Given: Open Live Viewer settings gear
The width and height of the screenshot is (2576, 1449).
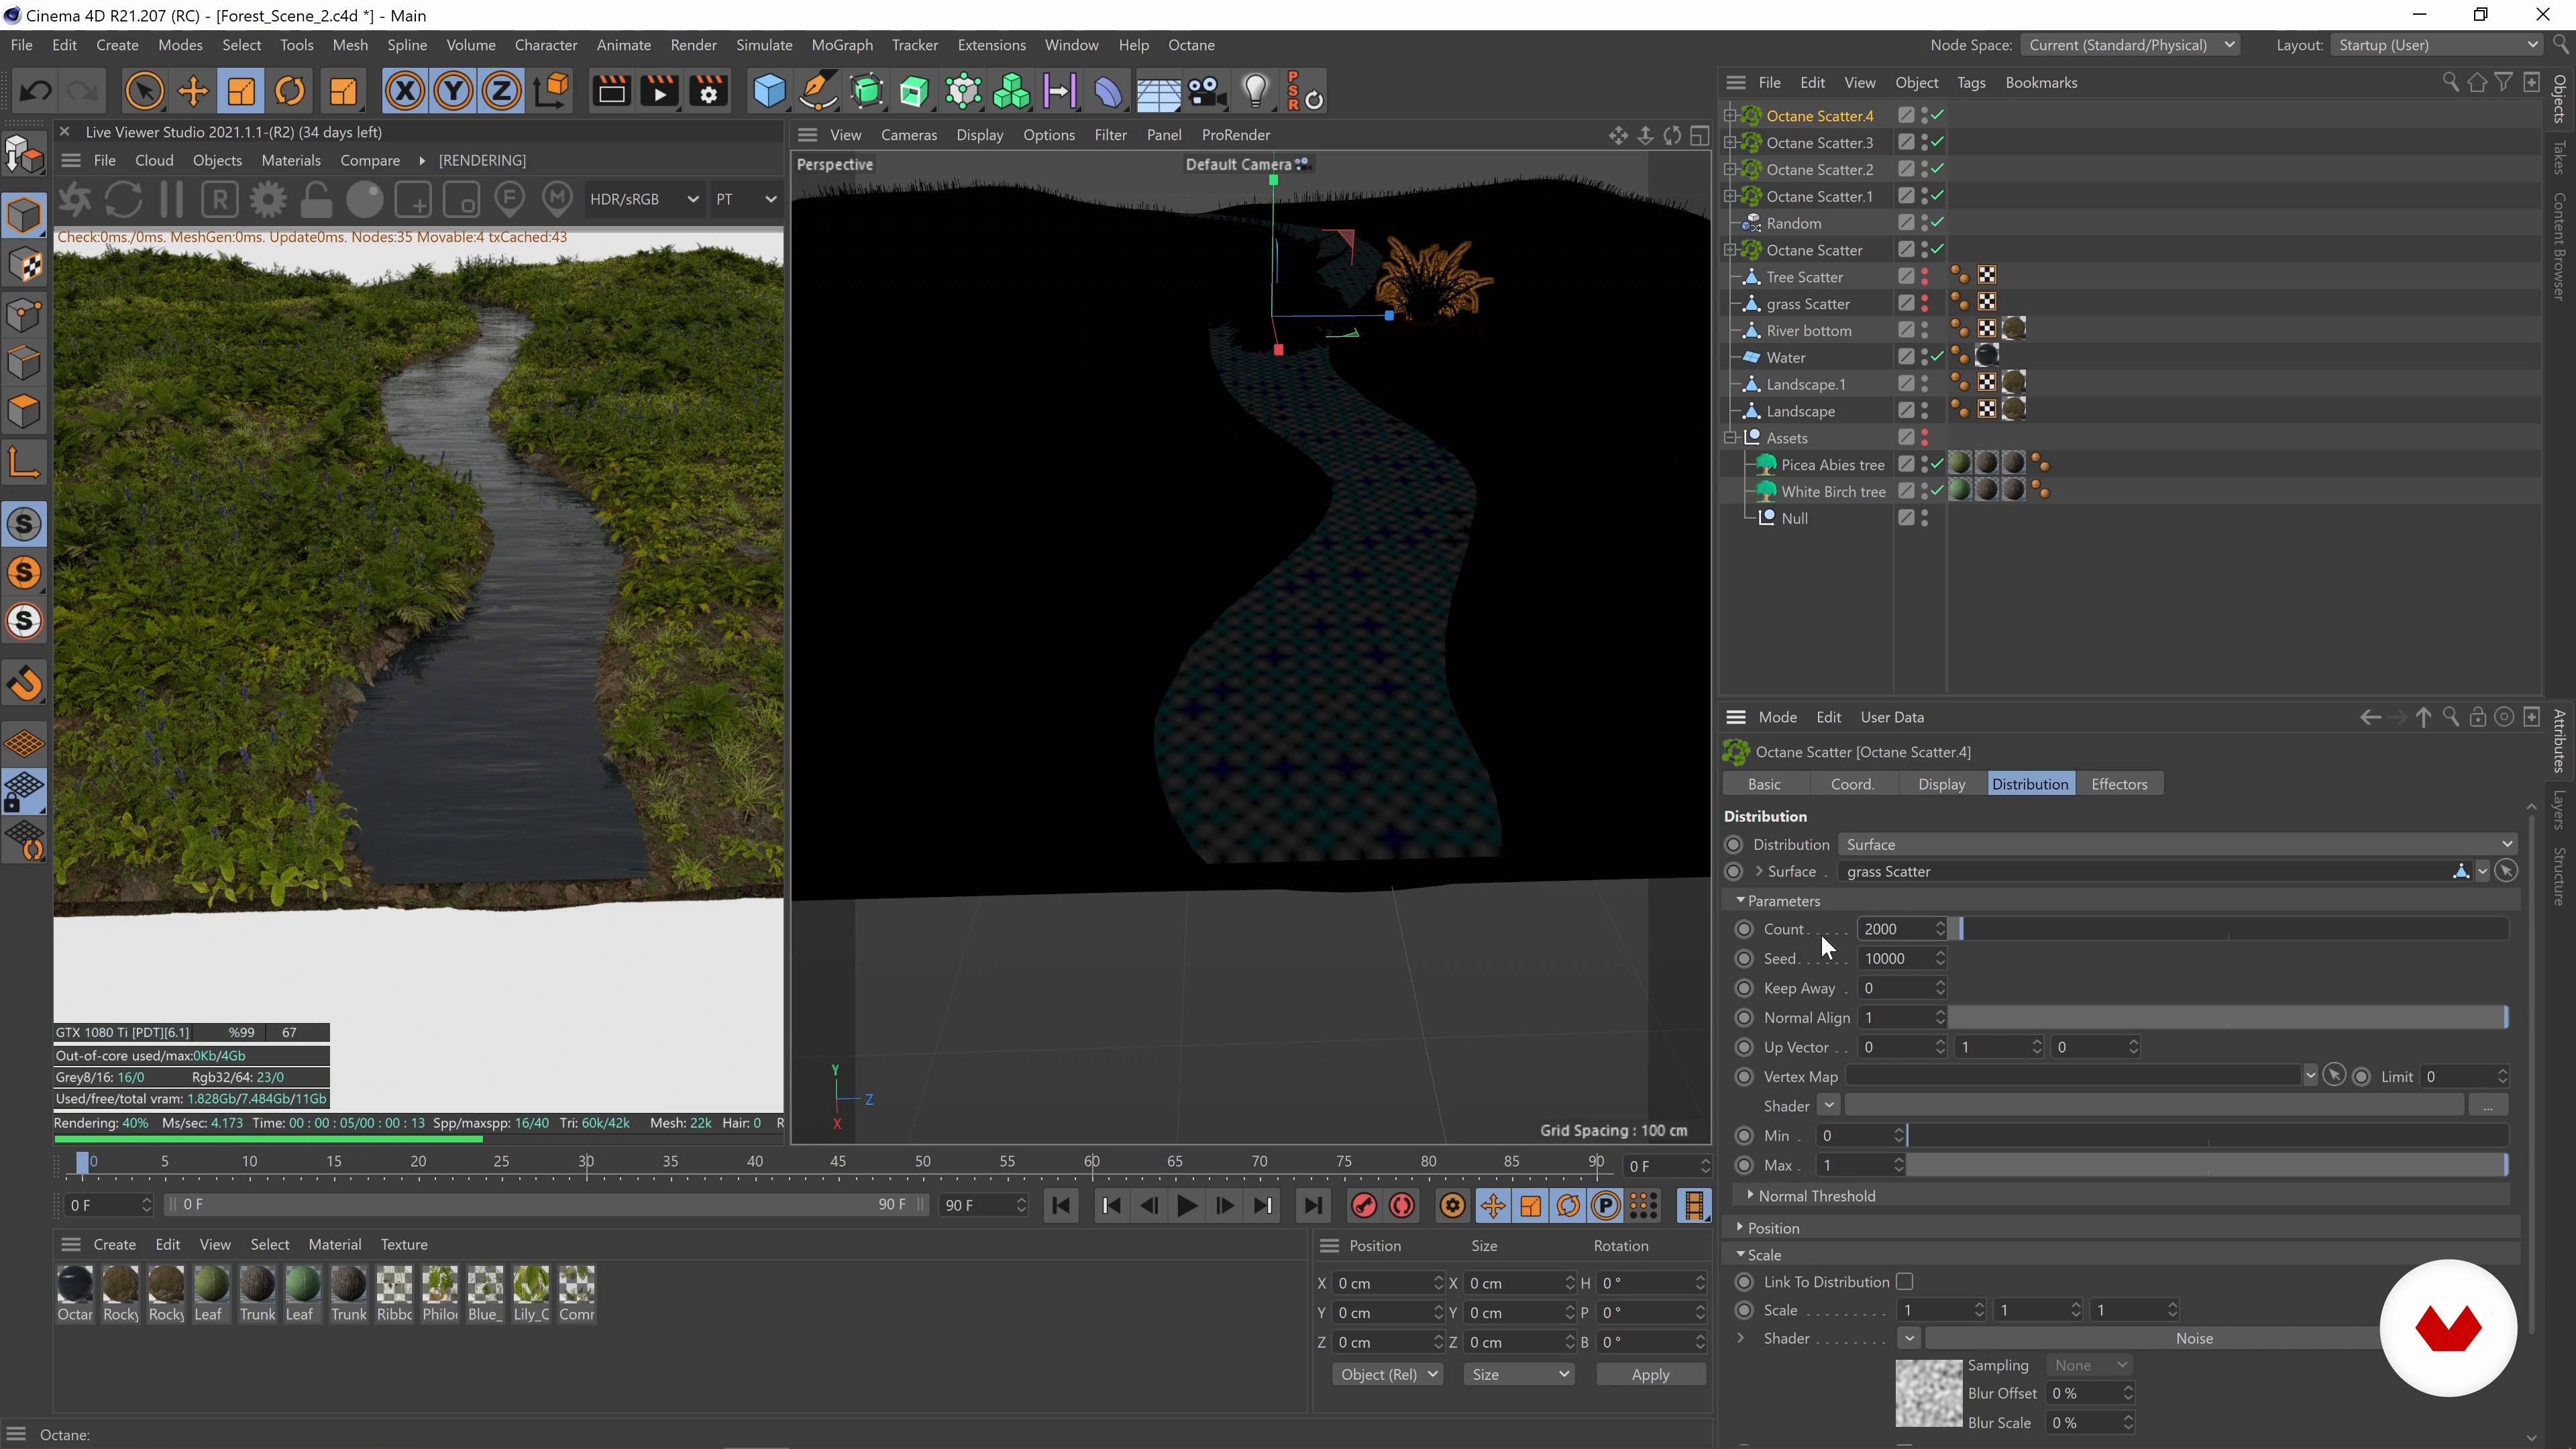Looking at the screenshot, I should [268, 200].
